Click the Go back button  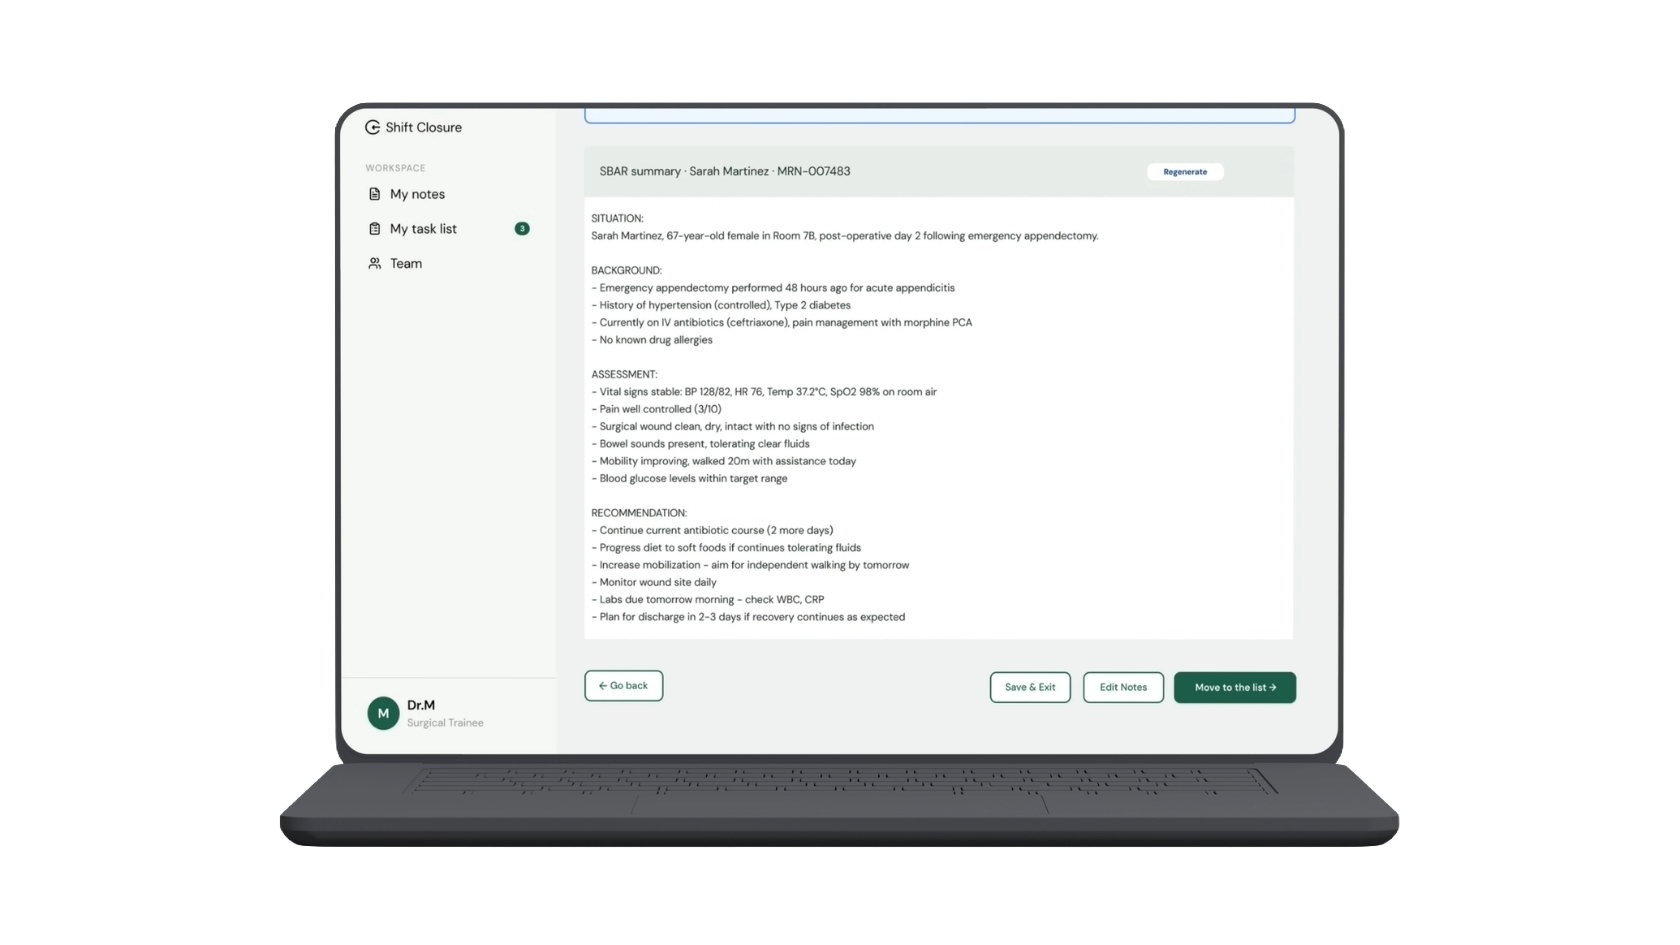tap(624, 686)
